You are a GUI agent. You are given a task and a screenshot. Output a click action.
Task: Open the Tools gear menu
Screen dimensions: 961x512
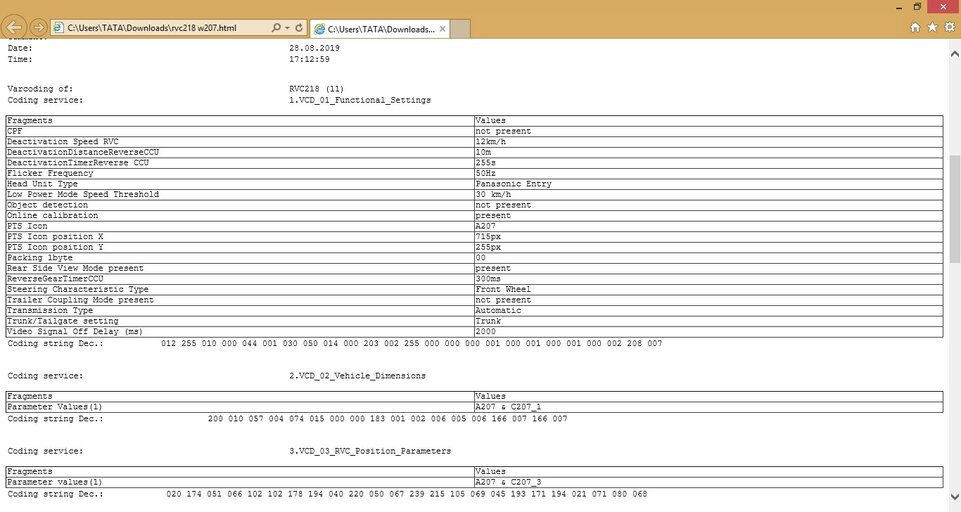[949, 27]
